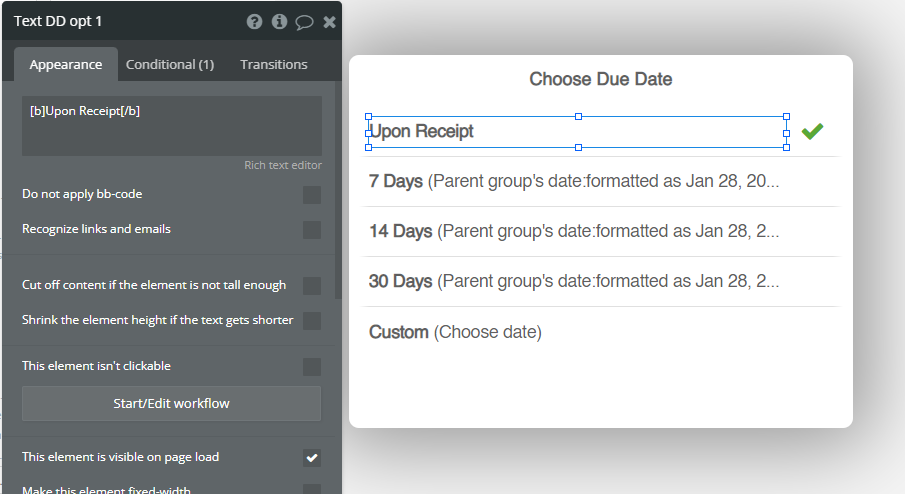Close the Text DD opt 1 panel
The width and height of the screenshot is (905, 494).
pyautogui.click(x=329, y=21)
